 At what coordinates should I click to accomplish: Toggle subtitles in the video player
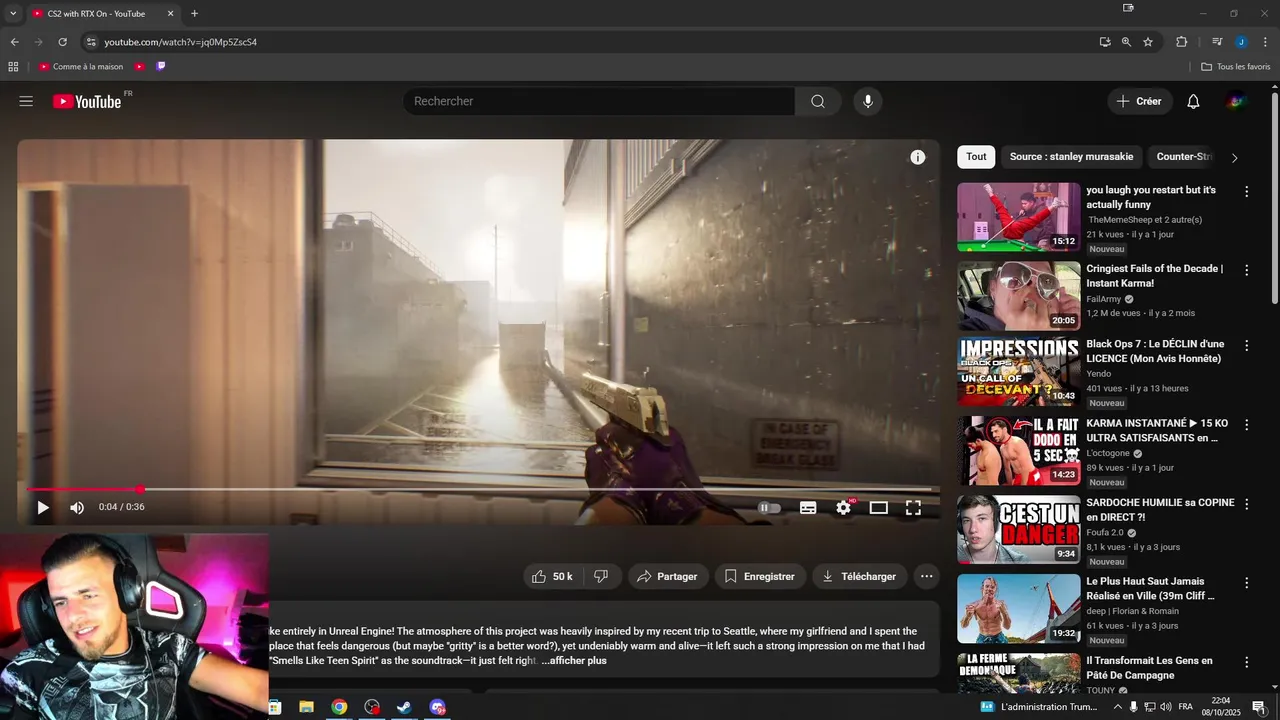pos(808,508)
